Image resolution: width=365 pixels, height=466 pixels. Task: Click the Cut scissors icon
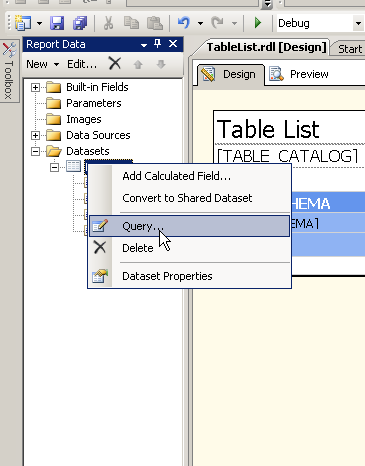coord(108,23)
